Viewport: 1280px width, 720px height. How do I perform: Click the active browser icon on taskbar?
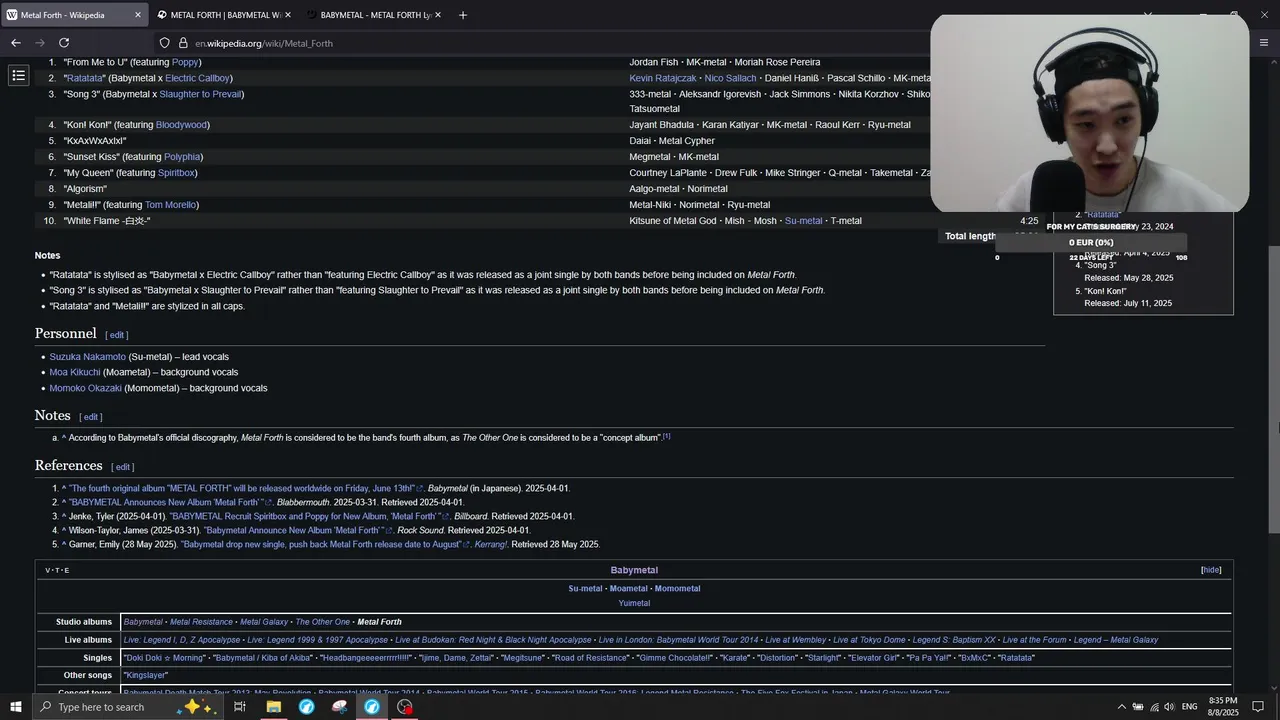372,707
